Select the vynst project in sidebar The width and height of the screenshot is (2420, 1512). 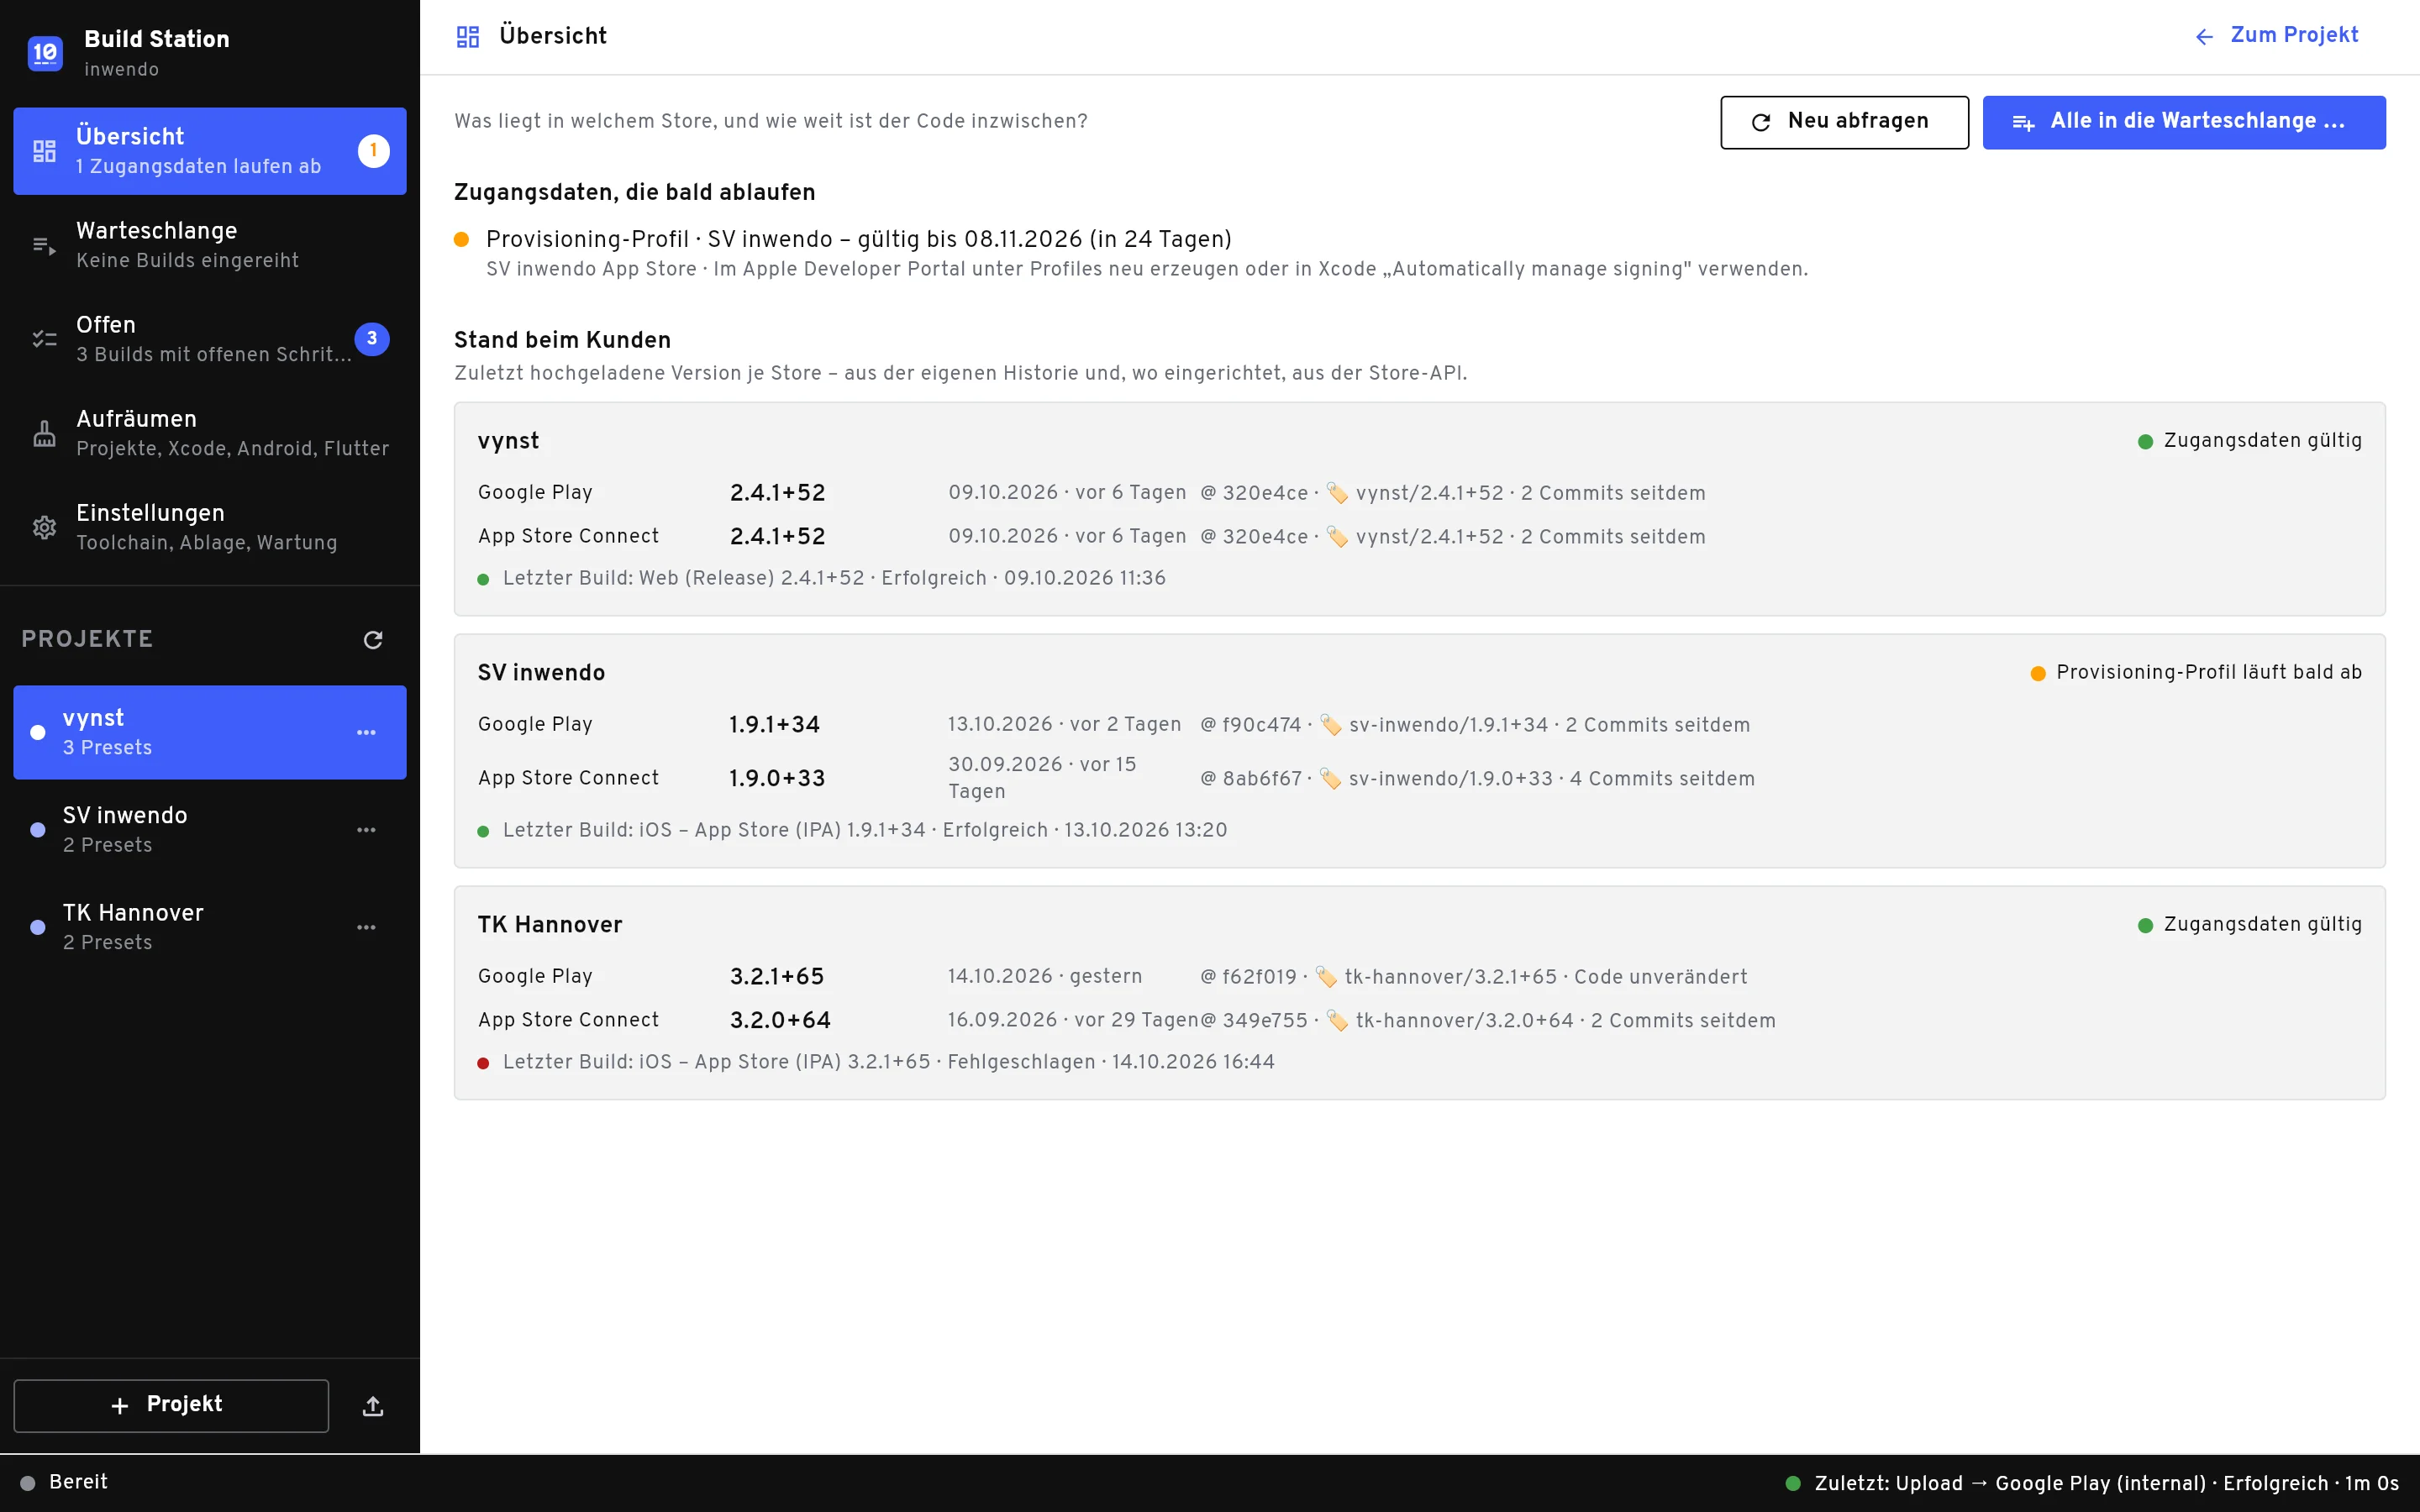click(x=209, y=732)
